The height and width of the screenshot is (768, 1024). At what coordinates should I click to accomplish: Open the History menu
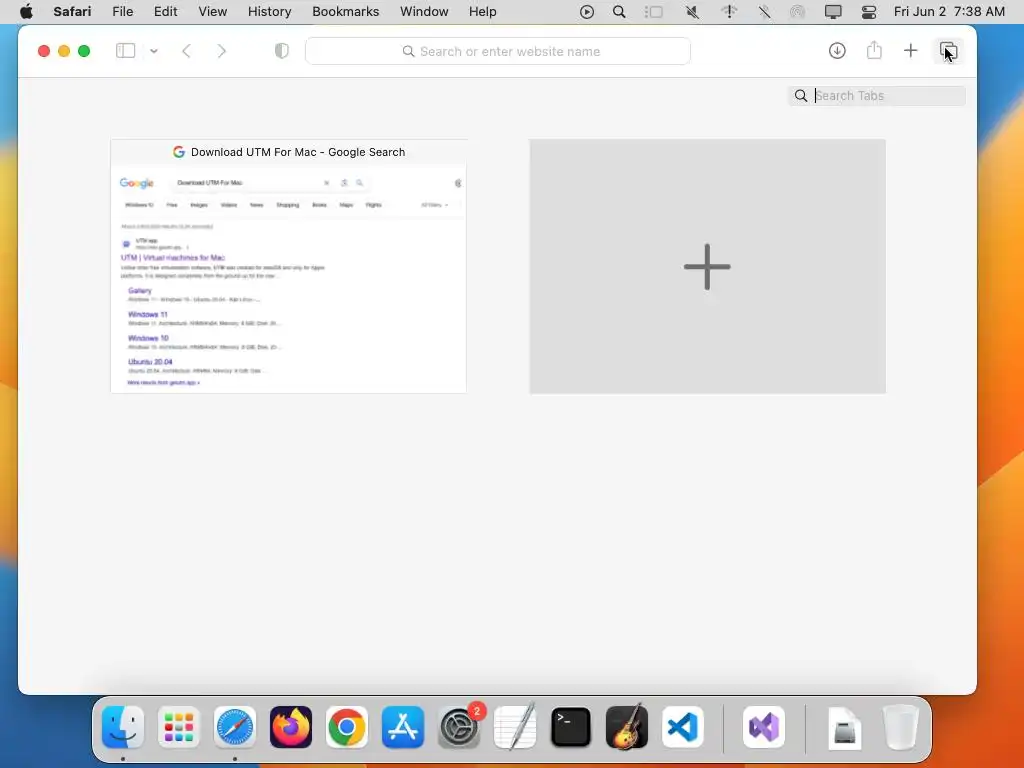tap(269, 12)
